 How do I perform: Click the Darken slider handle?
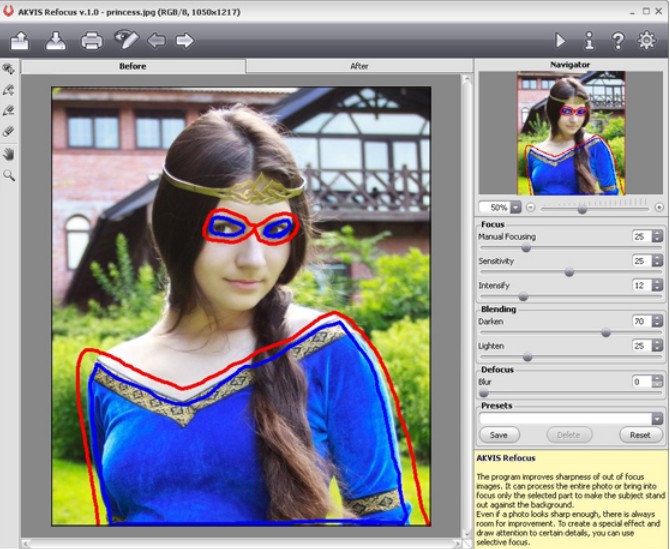pyautogui.click(x=605, y=332)
